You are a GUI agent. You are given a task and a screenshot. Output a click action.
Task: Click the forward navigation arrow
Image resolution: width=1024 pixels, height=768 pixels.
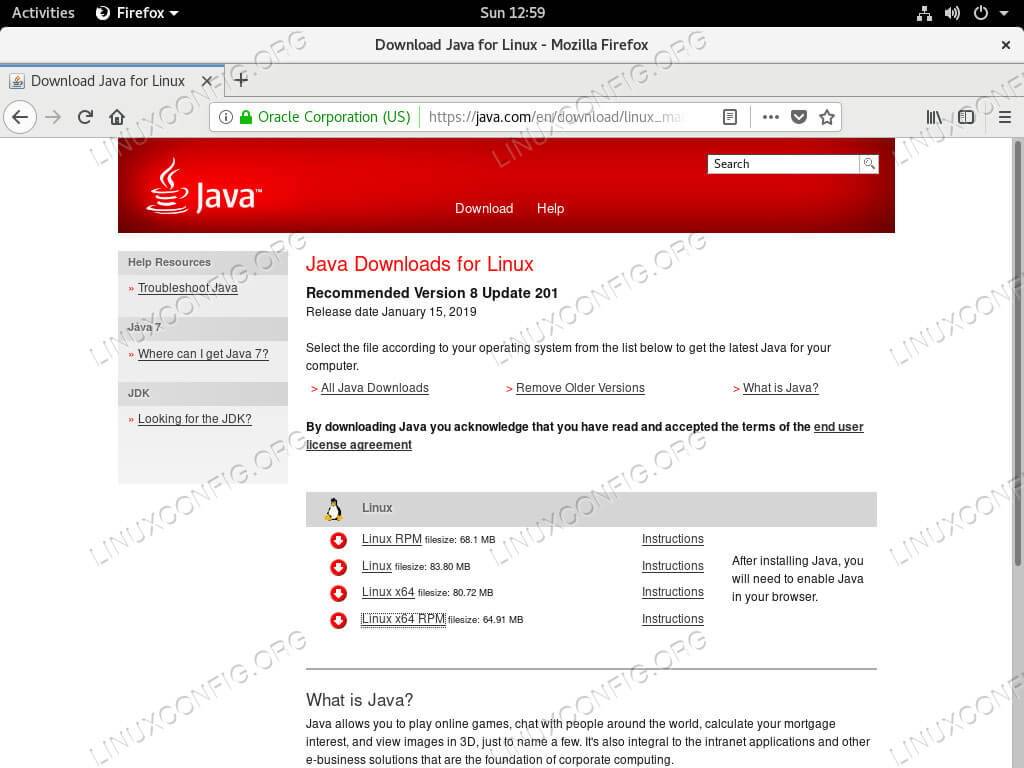point(53,118)
